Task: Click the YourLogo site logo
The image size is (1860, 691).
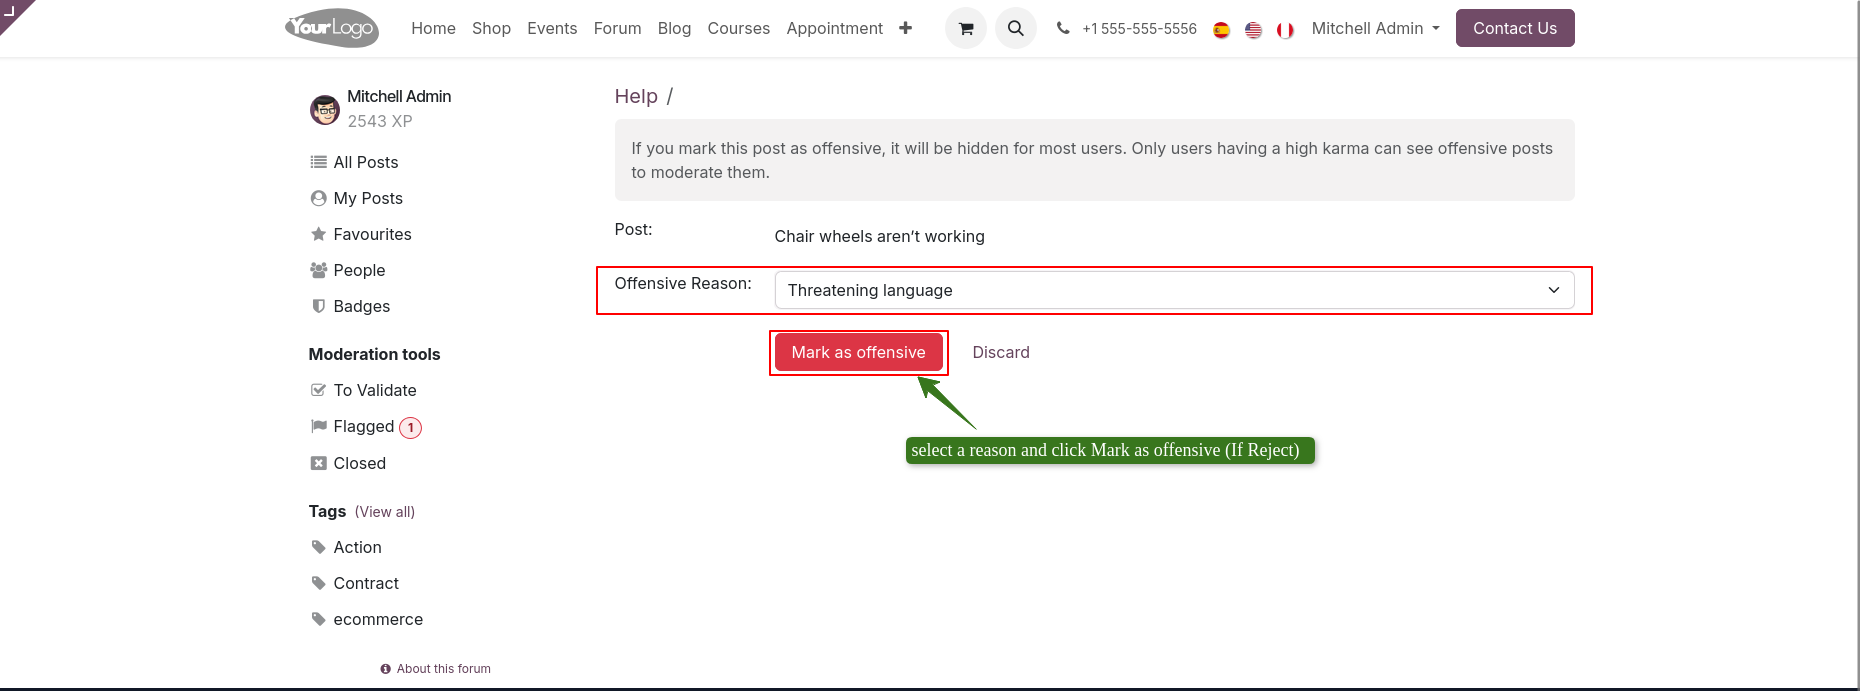Action: click(x=332, y=28)
